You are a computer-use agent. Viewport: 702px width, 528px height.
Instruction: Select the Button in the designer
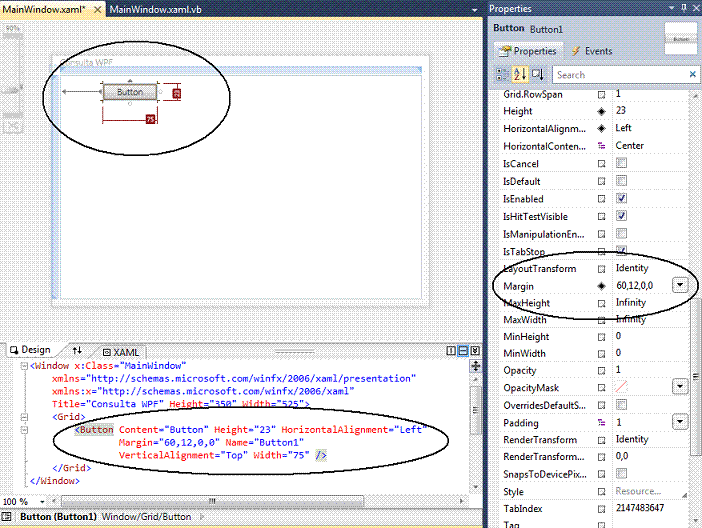(130, 92)
